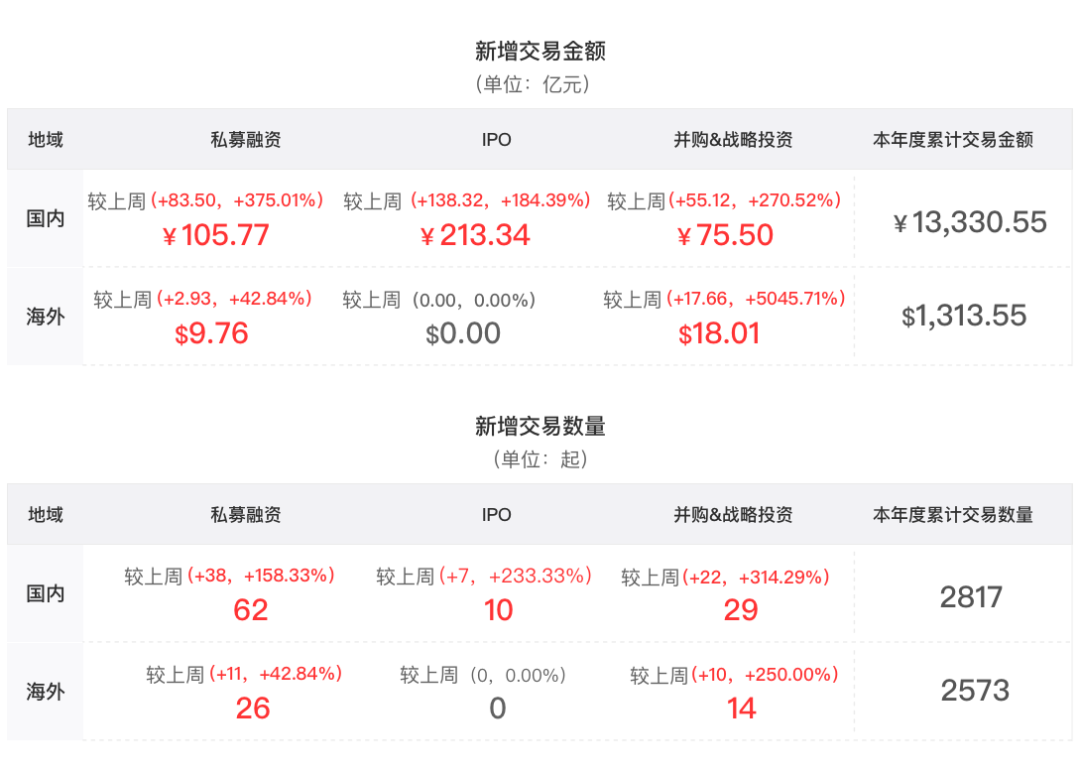The width and height of the screenshot is (1080, 775).
Task: Select the domestic private funding value ¥105.77
Action: [x=216, y=236]
